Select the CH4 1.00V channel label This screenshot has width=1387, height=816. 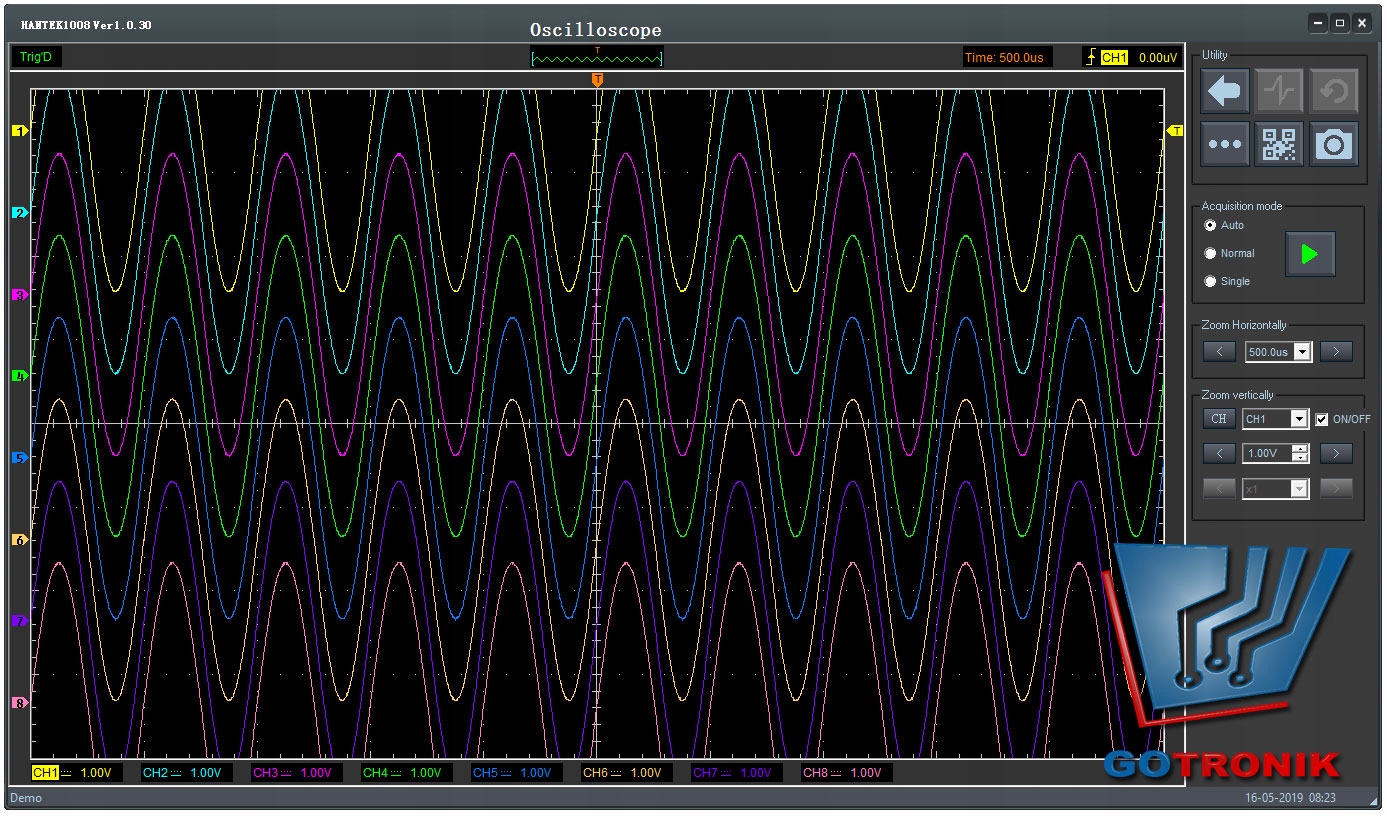(408, 773)
